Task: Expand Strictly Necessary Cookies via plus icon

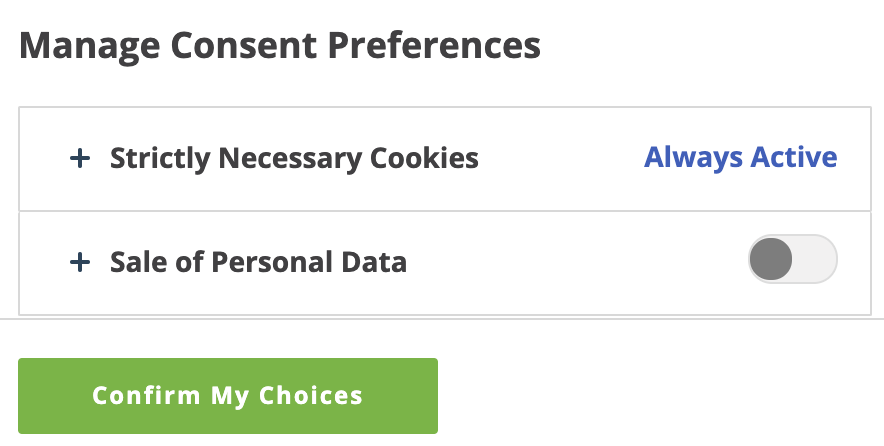Action: tap(79, 158)
